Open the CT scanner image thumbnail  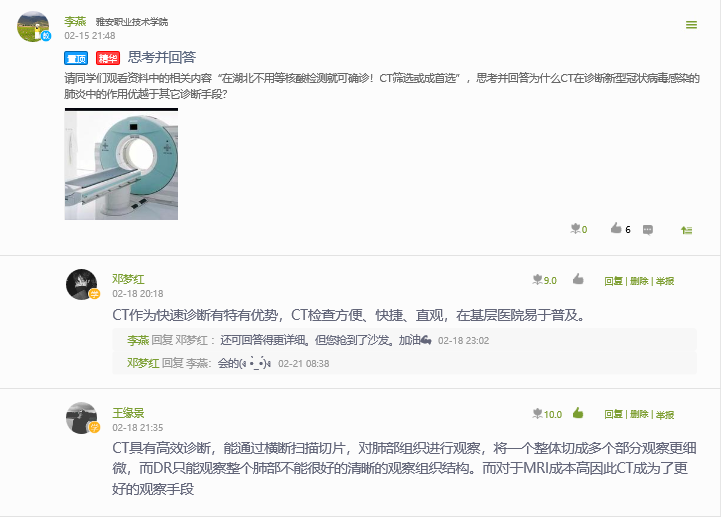[121, 164]
